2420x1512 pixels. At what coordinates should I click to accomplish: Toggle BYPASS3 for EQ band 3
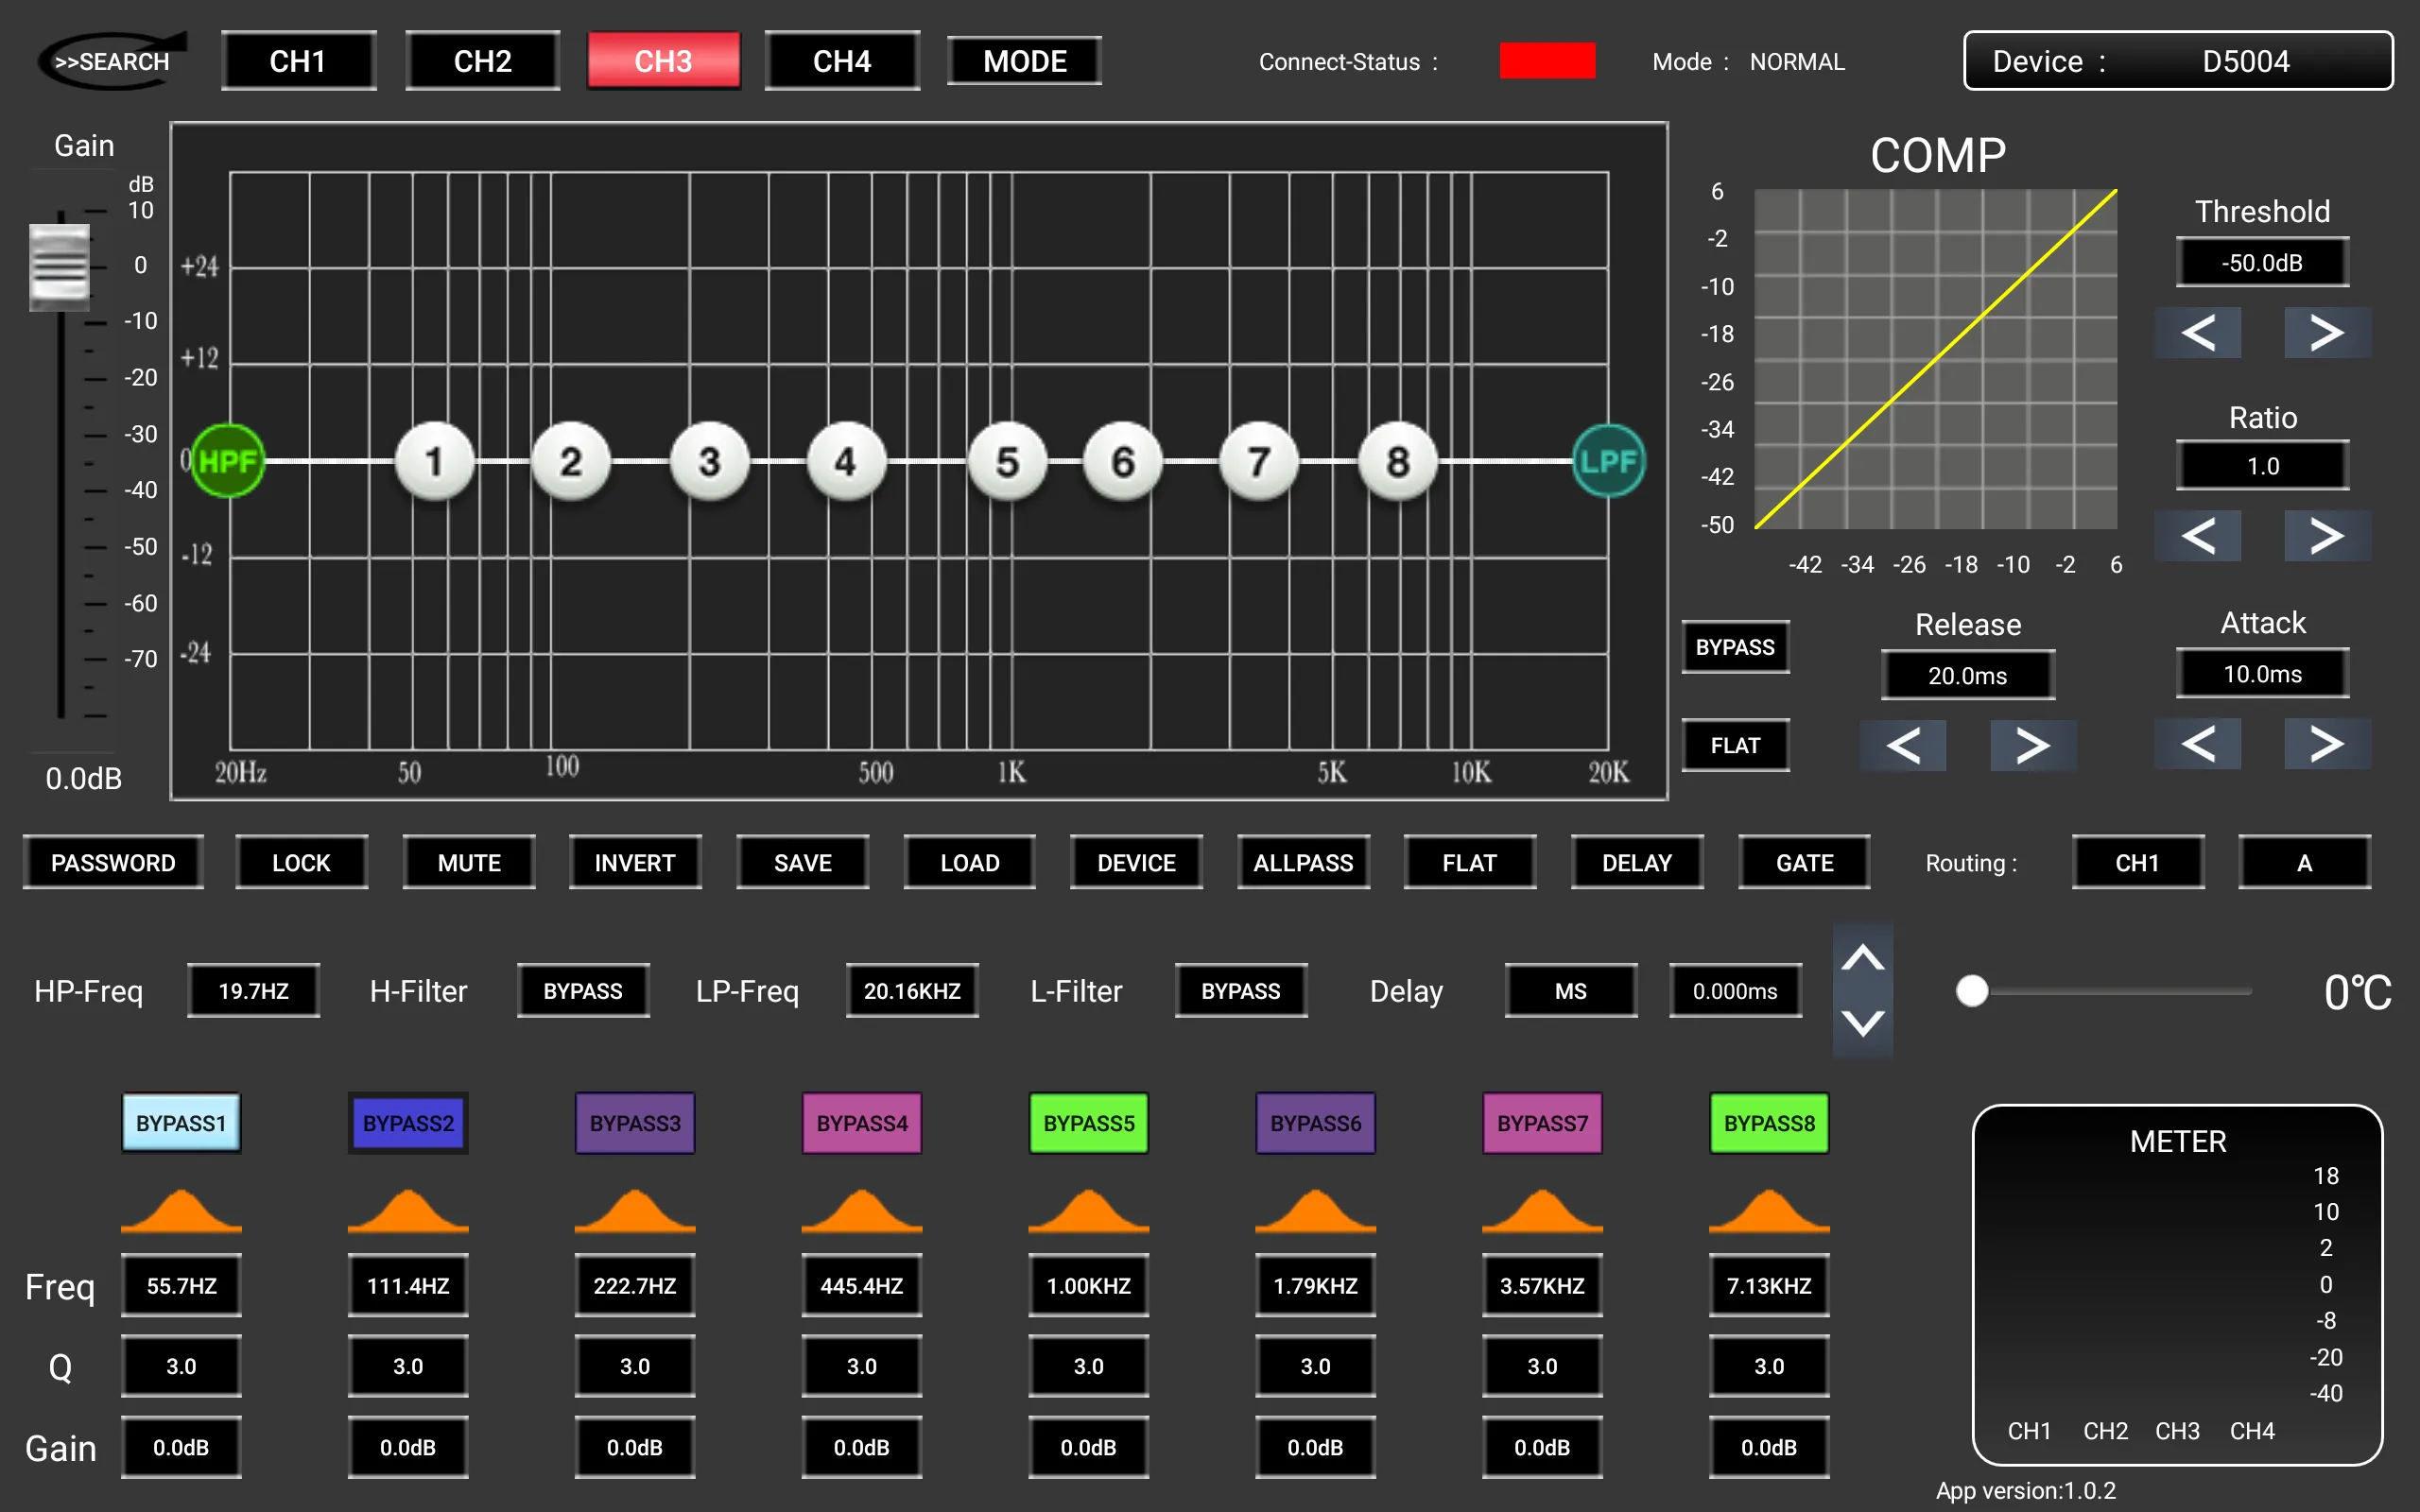tap(635, 1123)
